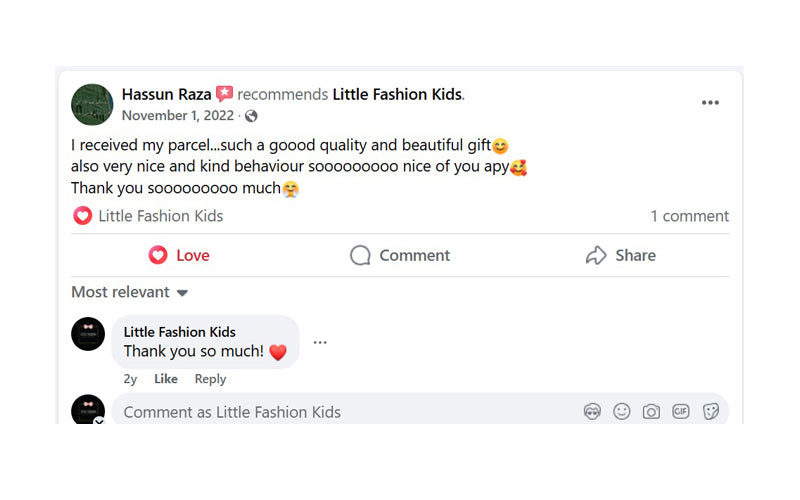Open post options three-dot menu
The width and height of the screenshot is (800, 500).
click(x=710, y=102)
